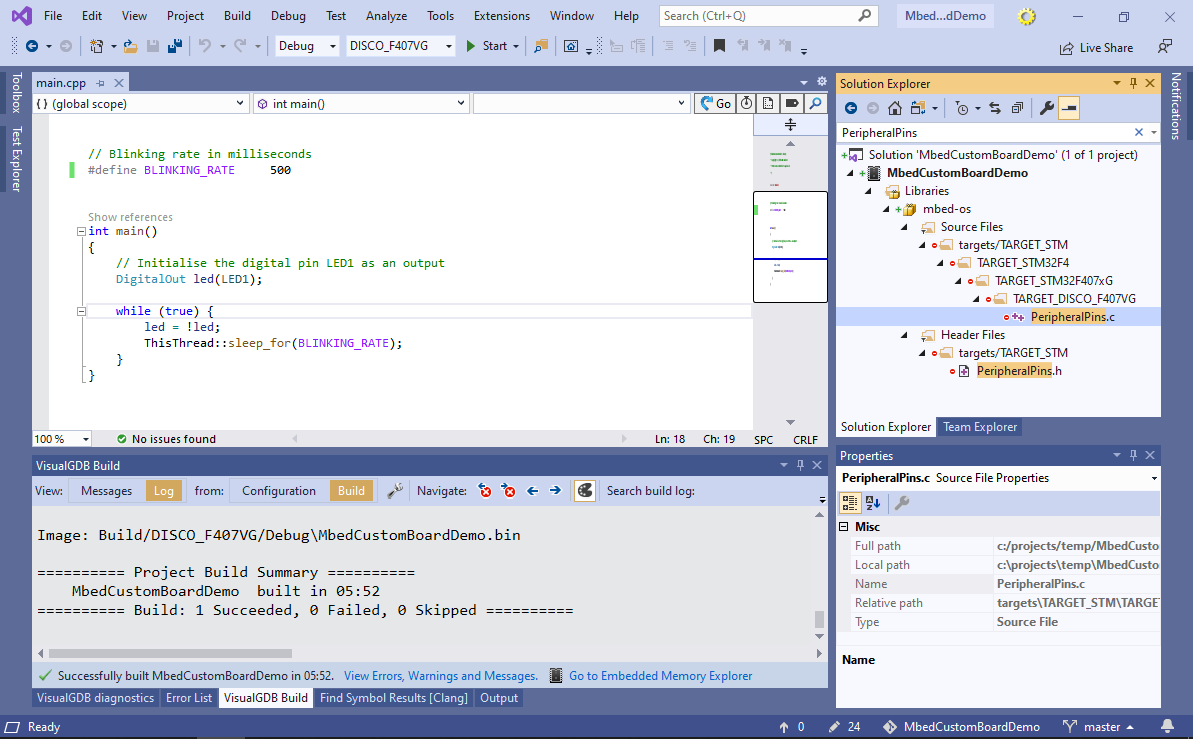The width and height of the screenshot is (1193, 739).
Task: Switch to the Error List tab
Action: [x=189, y=698]
